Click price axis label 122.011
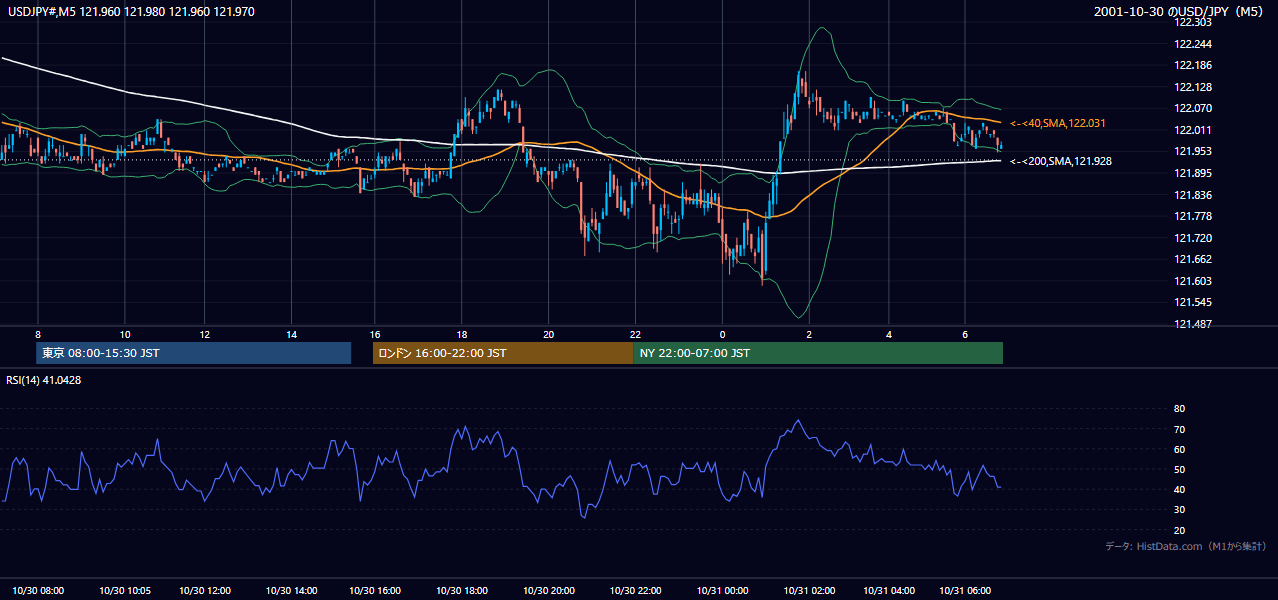Viewport: 1278px width, 600px height. pyautogui.click(x=1192, y=130)
